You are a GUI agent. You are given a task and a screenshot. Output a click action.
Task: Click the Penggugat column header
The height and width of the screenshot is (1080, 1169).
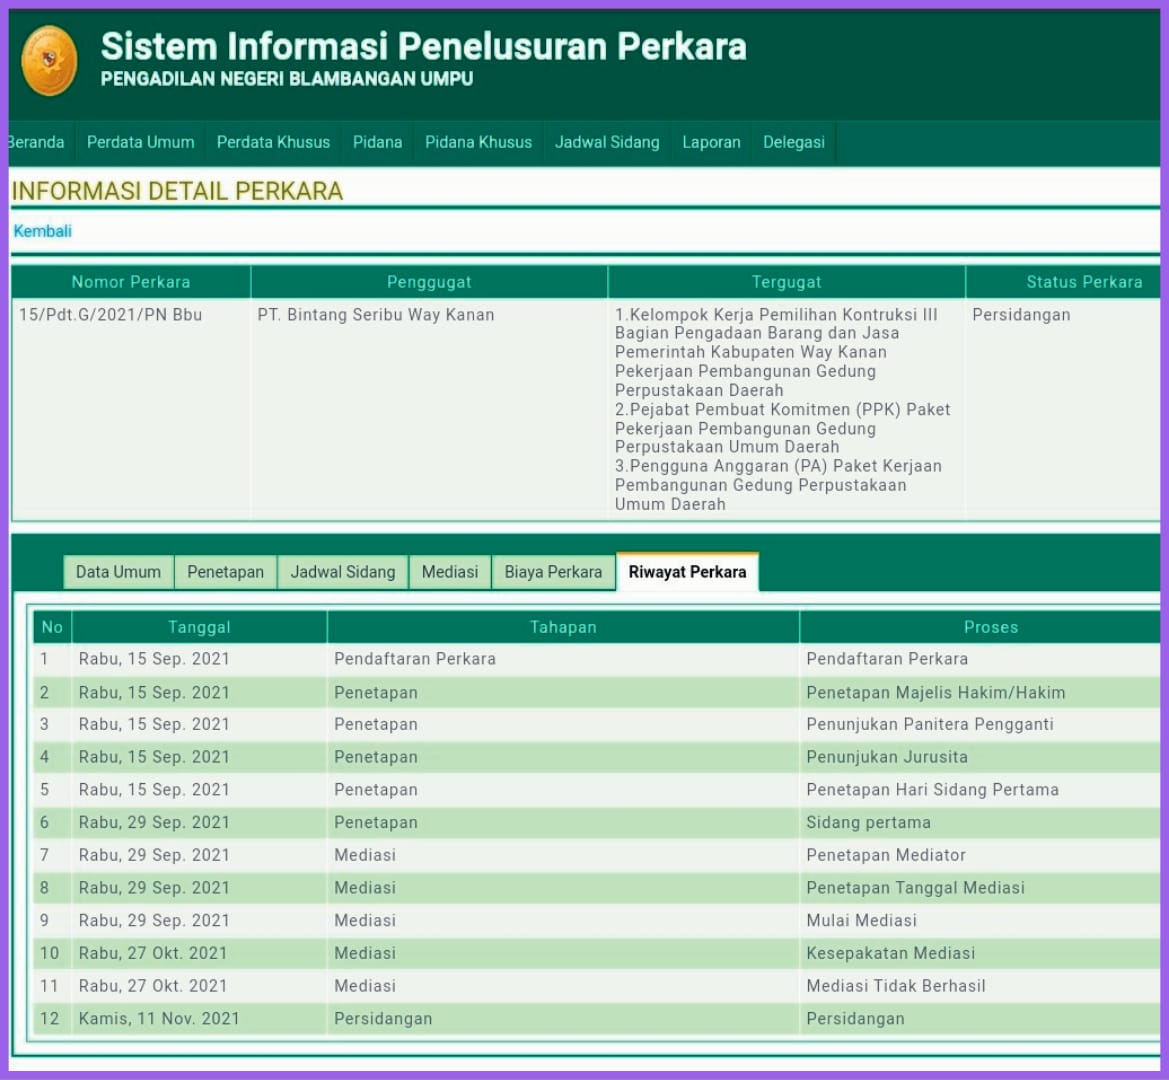click(429, 282)
